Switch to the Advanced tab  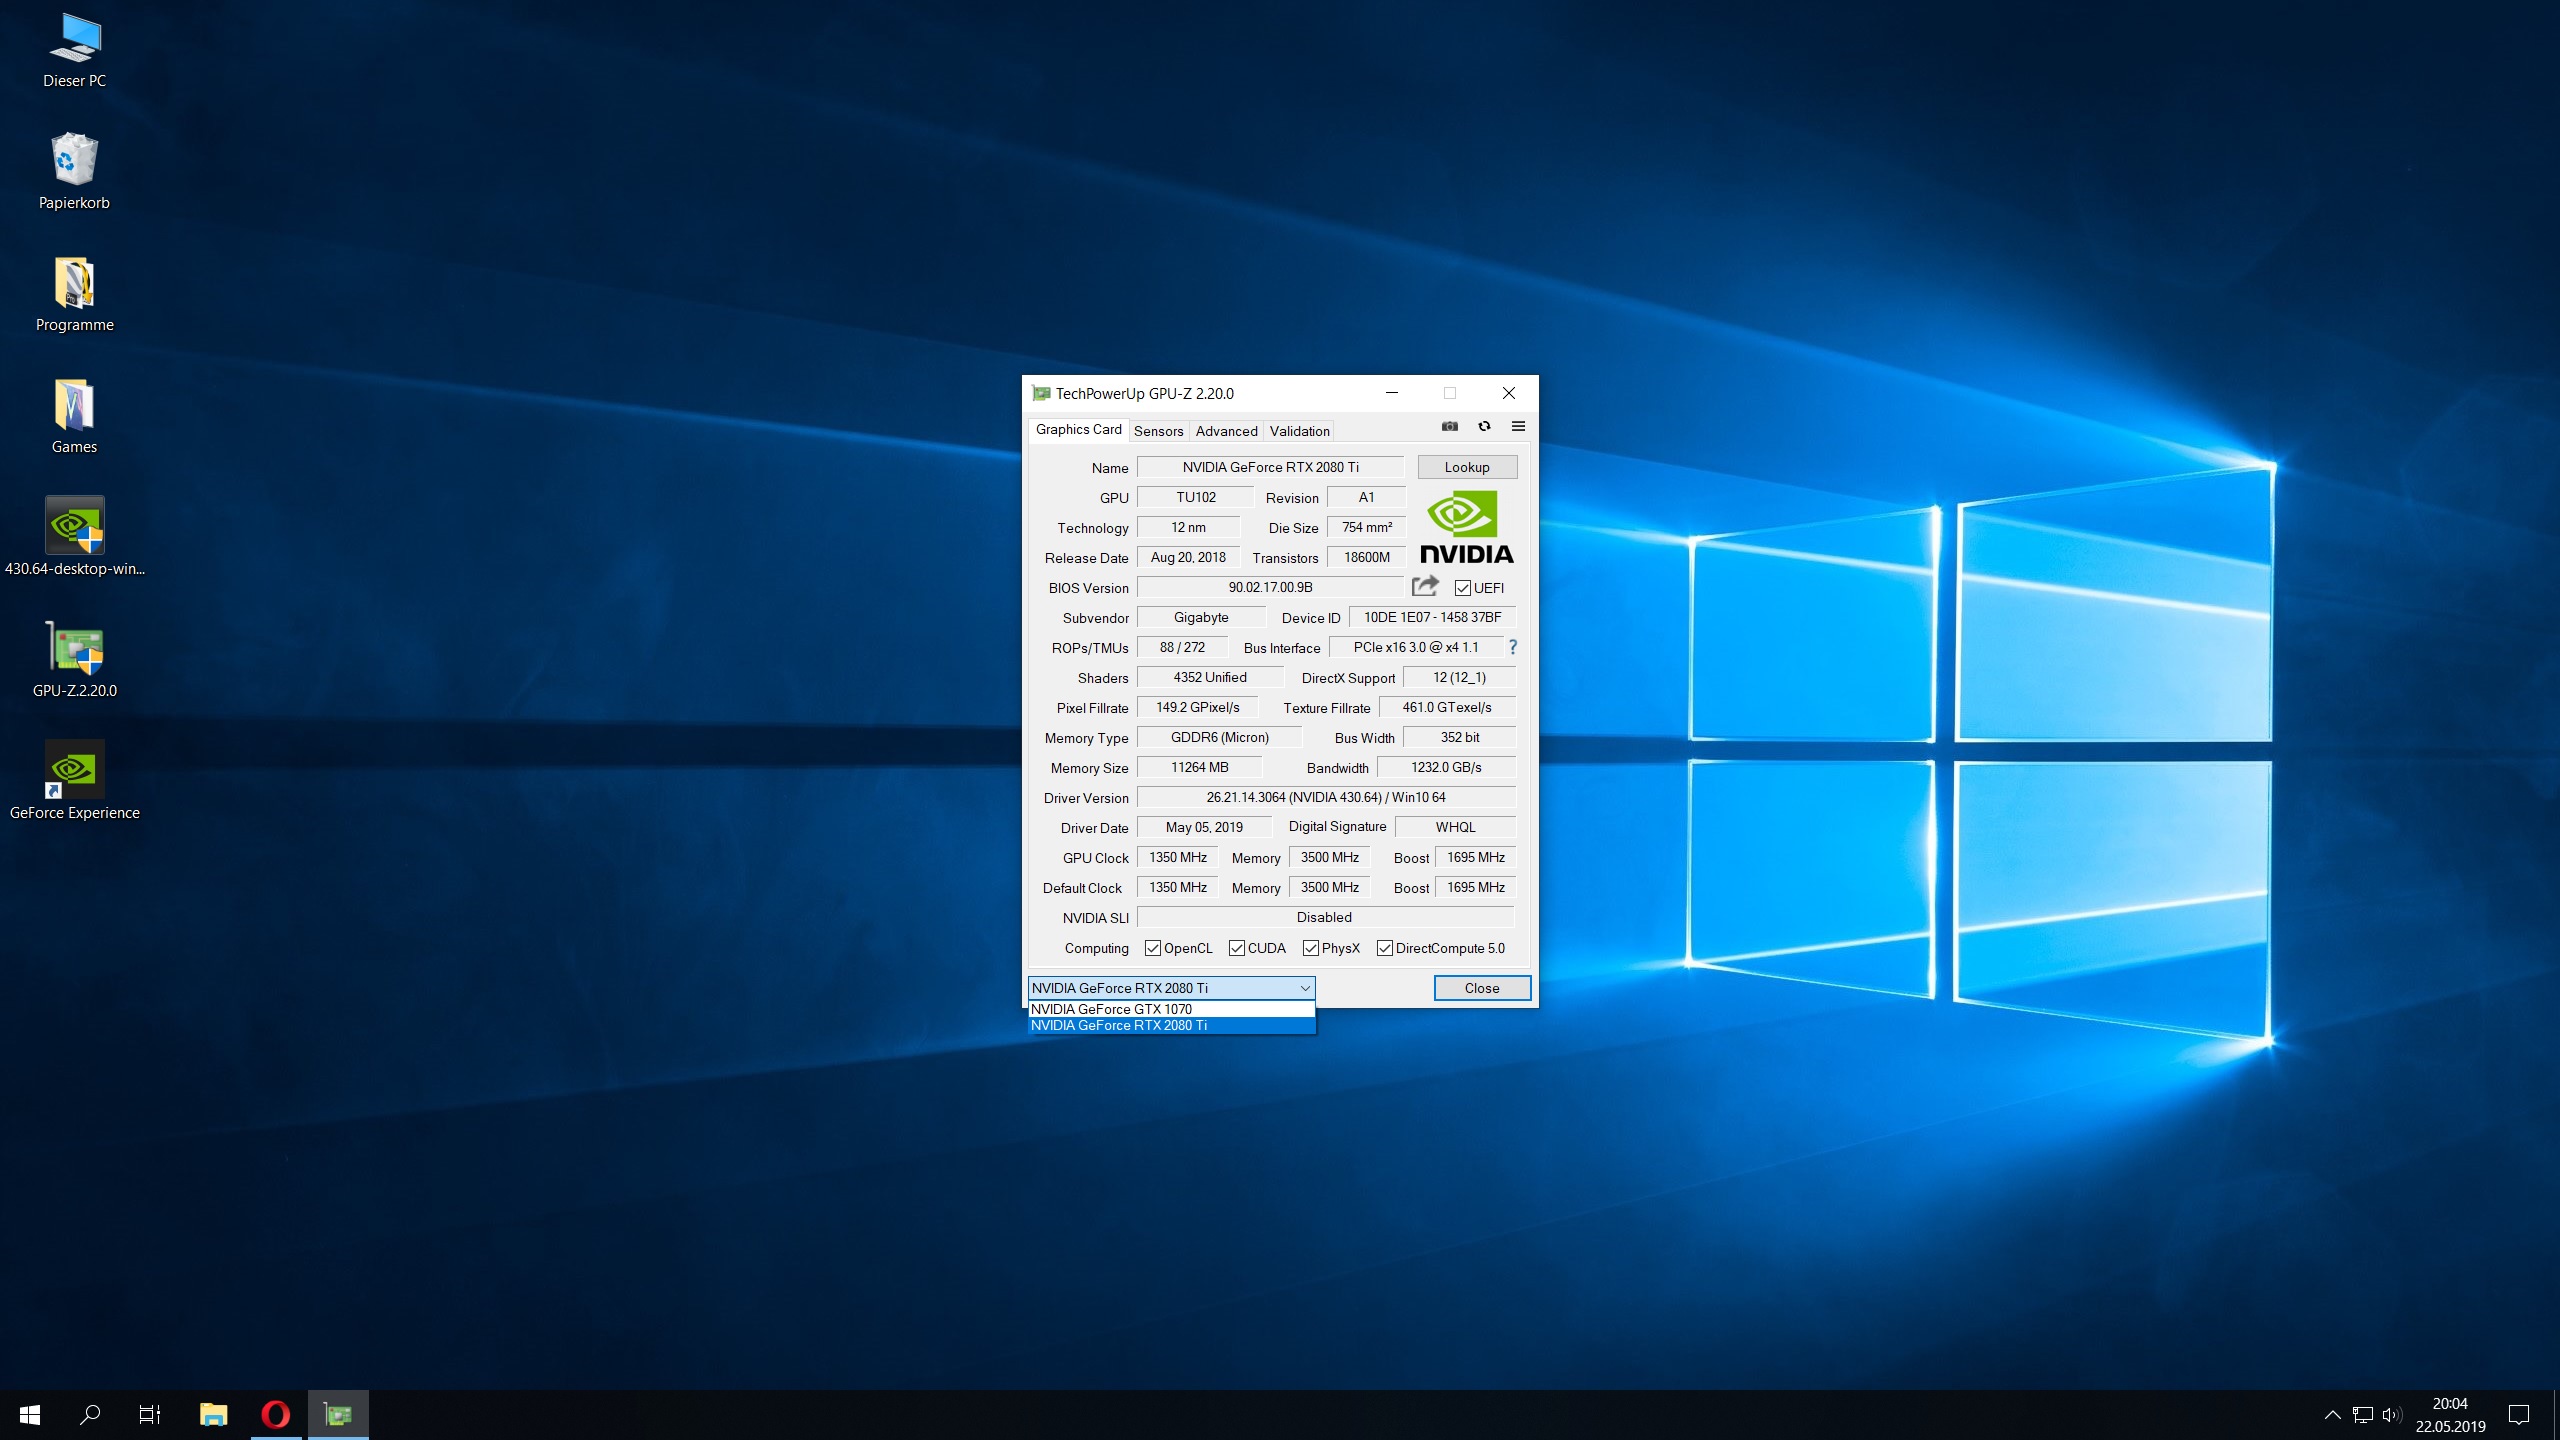coord(1226,431)
